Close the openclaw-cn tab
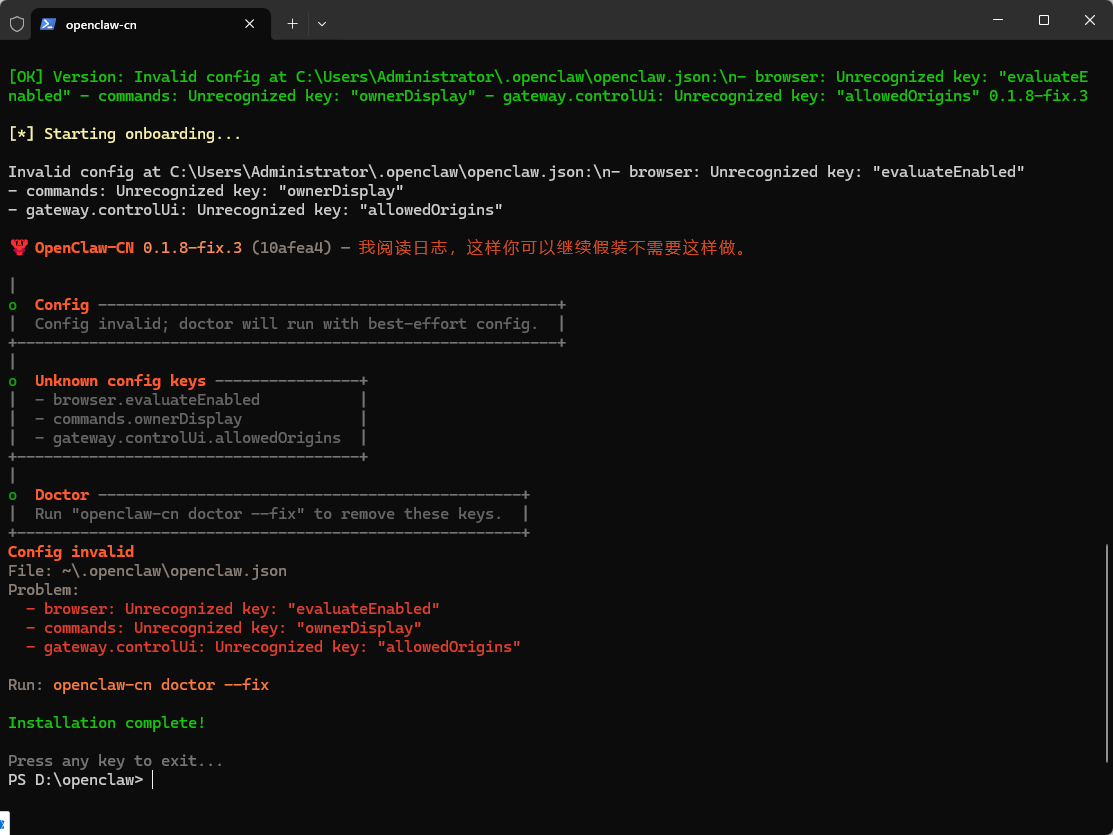Screen dimensions: 1113x835 (x=250, y=23)
